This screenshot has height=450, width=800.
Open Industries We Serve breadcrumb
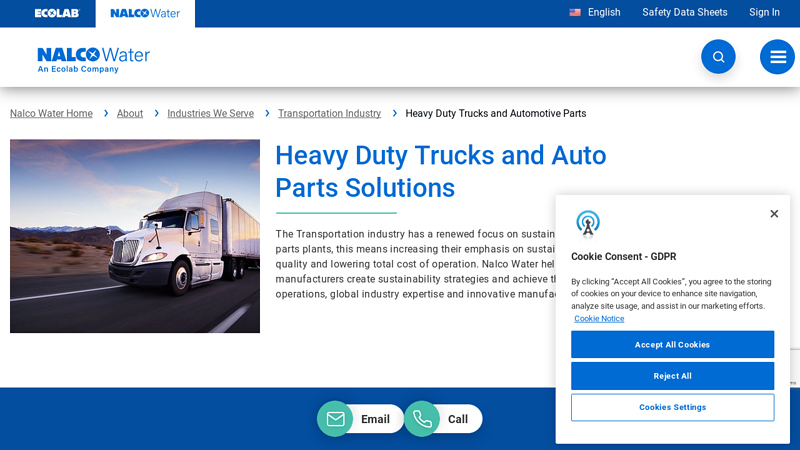click(x=210, y=113)
